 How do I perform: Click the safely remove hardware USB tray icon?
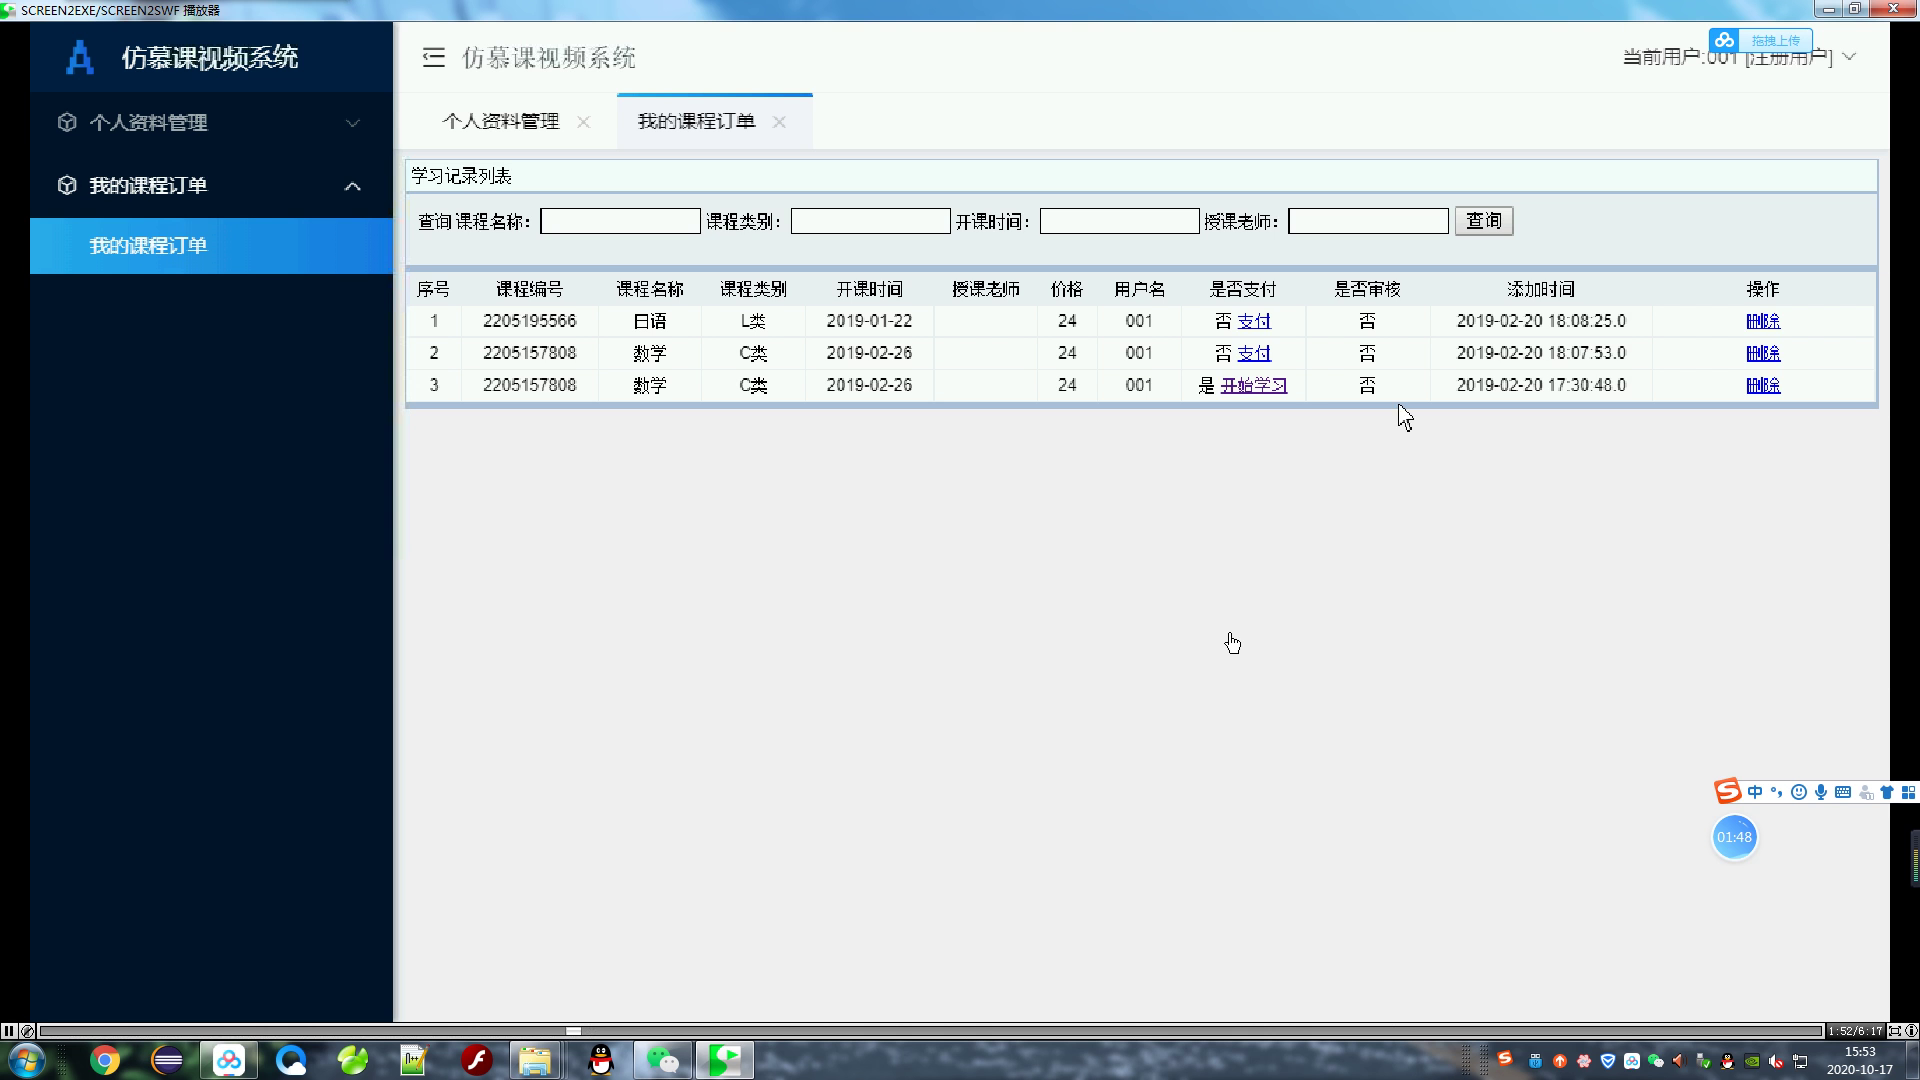click(1704, 1061)
